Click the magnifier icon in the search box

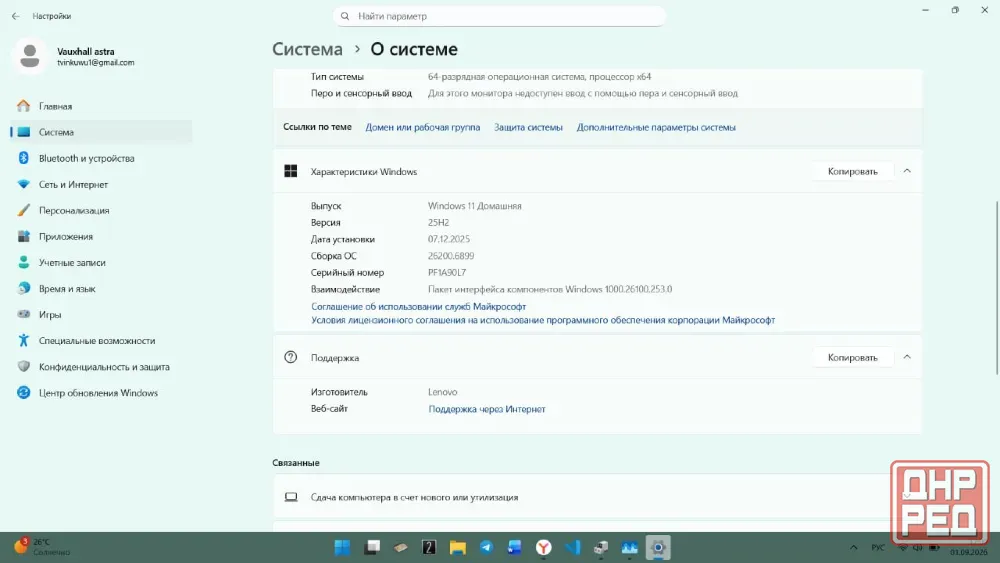click(345, 16)
